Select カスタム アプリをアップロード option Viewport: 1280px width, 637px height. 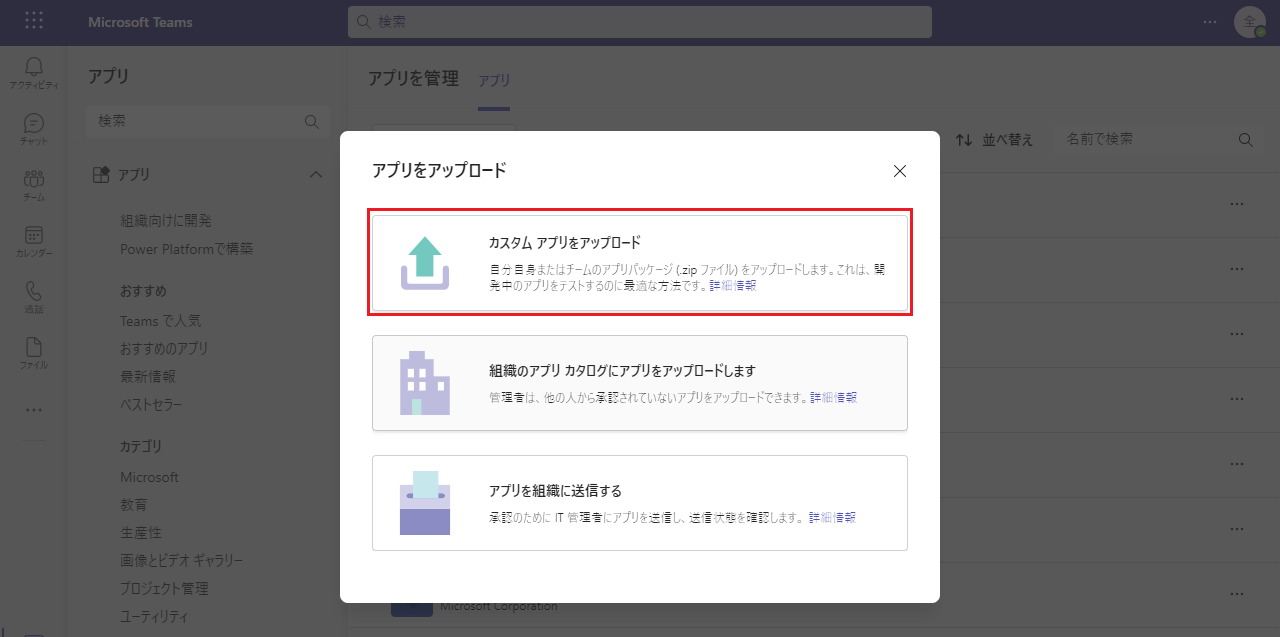[x=640, y=262]
